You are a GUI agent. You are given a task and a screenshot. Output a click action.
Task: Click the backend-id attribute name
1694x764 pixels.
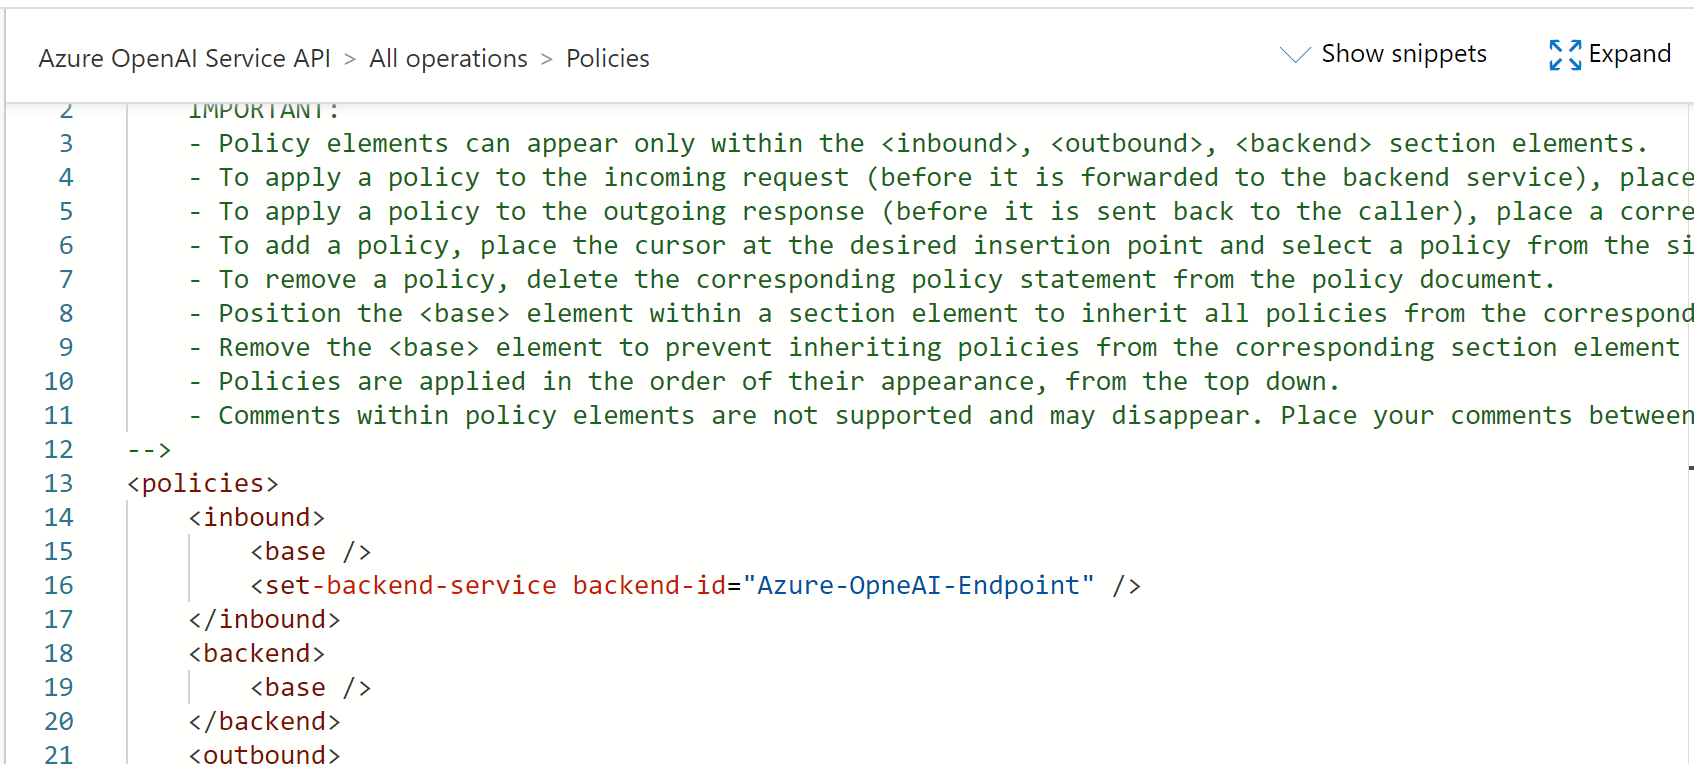(x=650, y=586)
